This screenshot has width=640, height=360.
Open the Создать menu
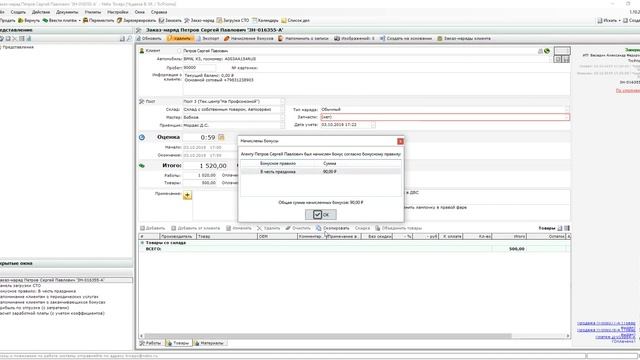coord(18,12)
